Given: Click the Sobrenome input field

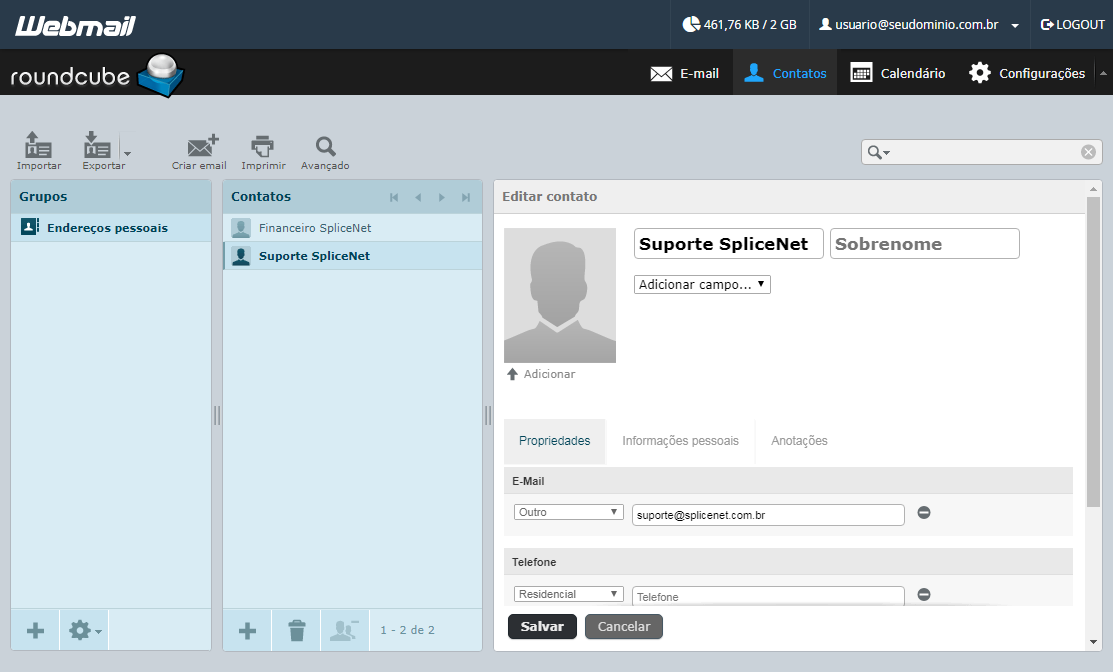Looking at the screenshot, I should (x=924, y=243).
